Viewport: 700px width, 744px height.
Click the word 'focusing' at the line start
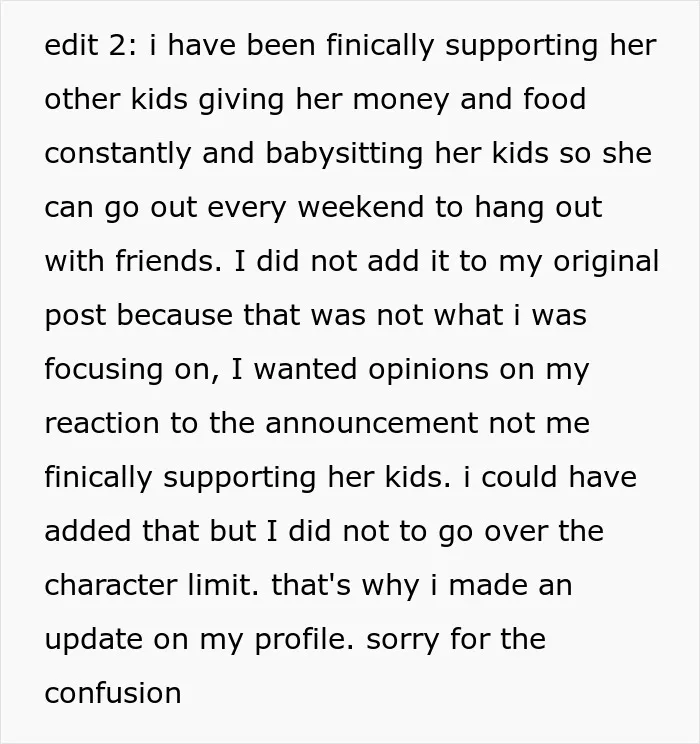pos(103,371)
